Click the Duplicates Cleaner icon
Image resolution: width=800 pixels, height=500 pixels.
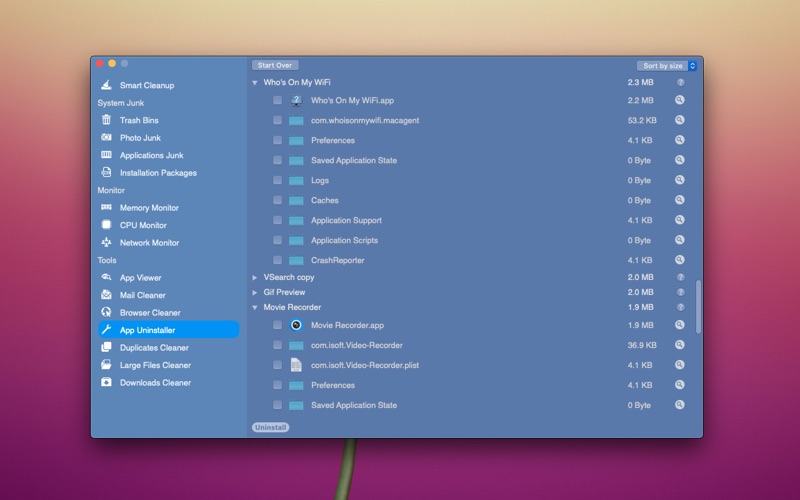pos(106,347)
